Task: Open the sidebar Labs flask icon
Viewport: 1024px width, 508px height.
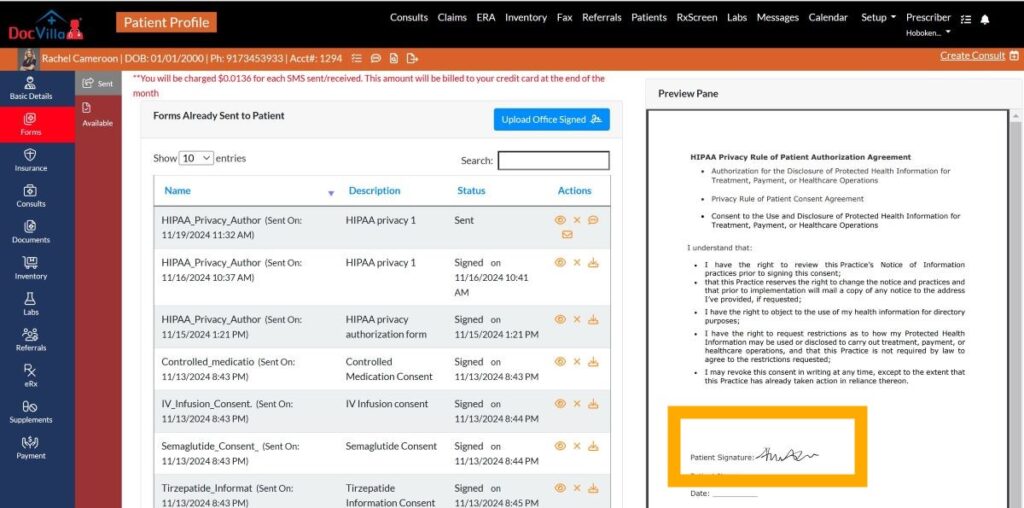Action: coord(31,304)
